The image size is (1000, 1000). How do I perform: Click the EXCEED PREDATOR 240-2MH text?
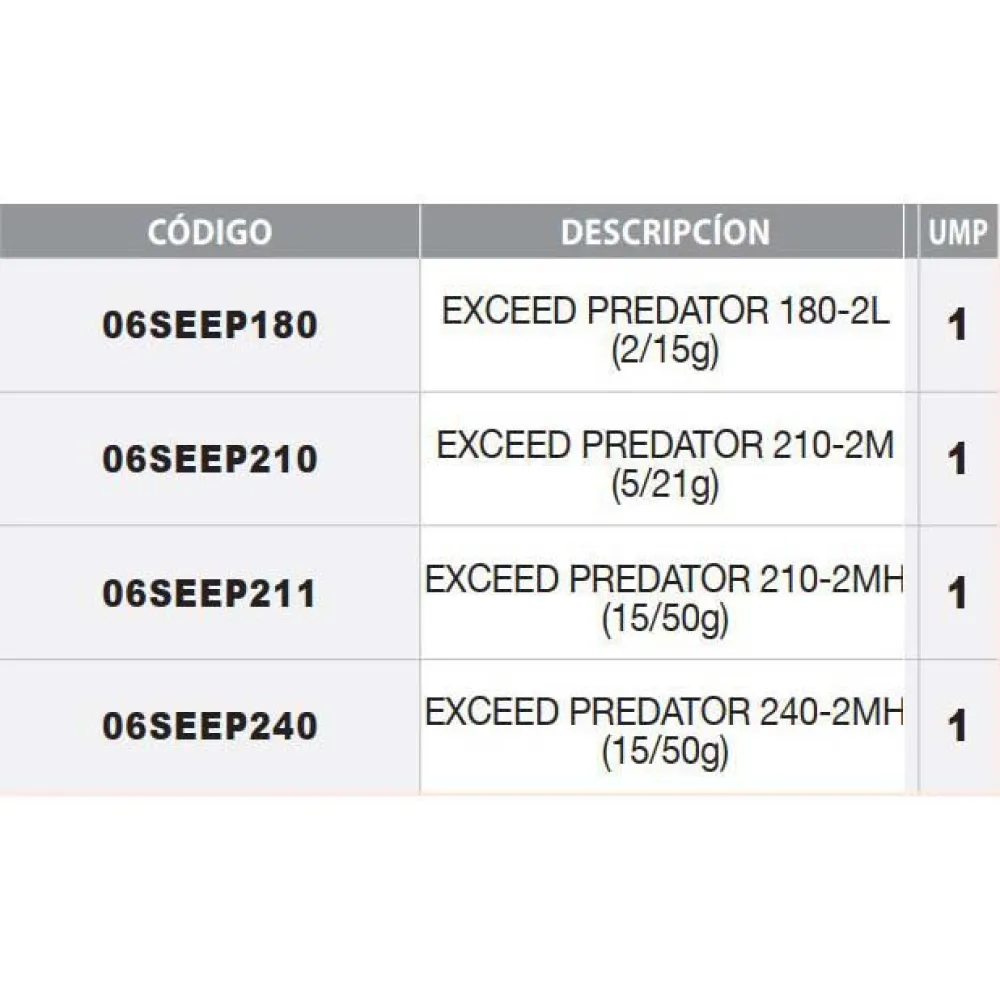(665, 713)
